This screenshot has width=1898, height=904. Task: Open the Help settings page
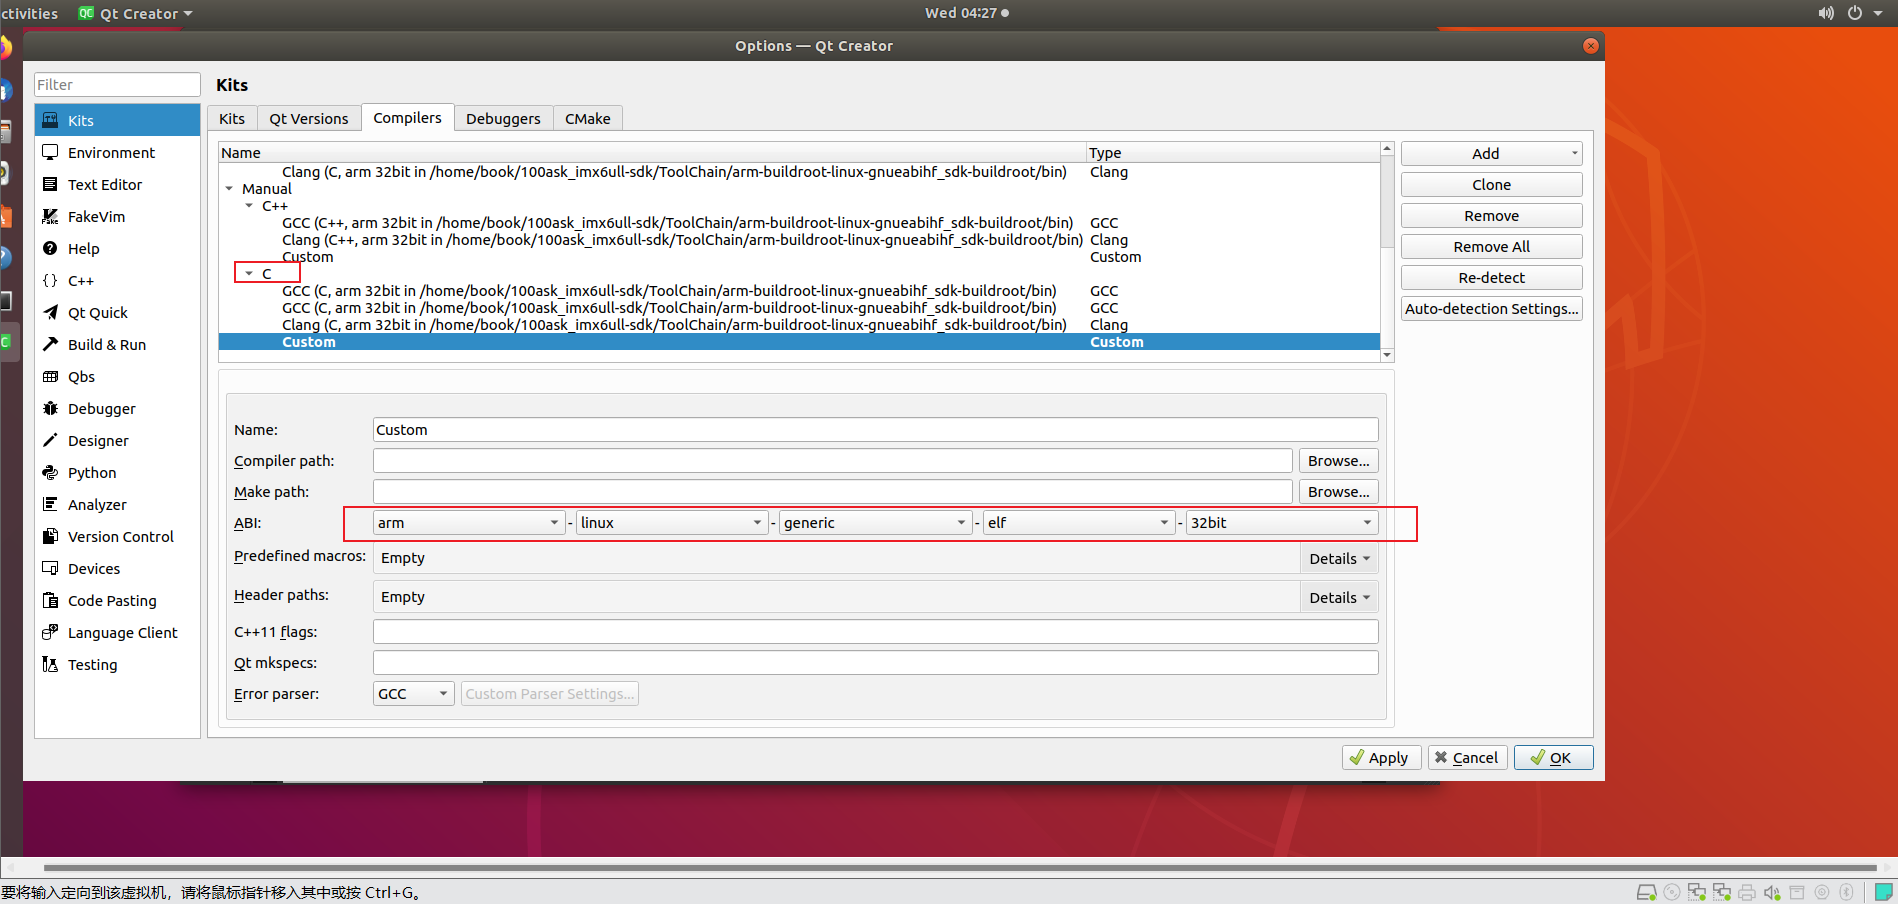pos(83,248)
